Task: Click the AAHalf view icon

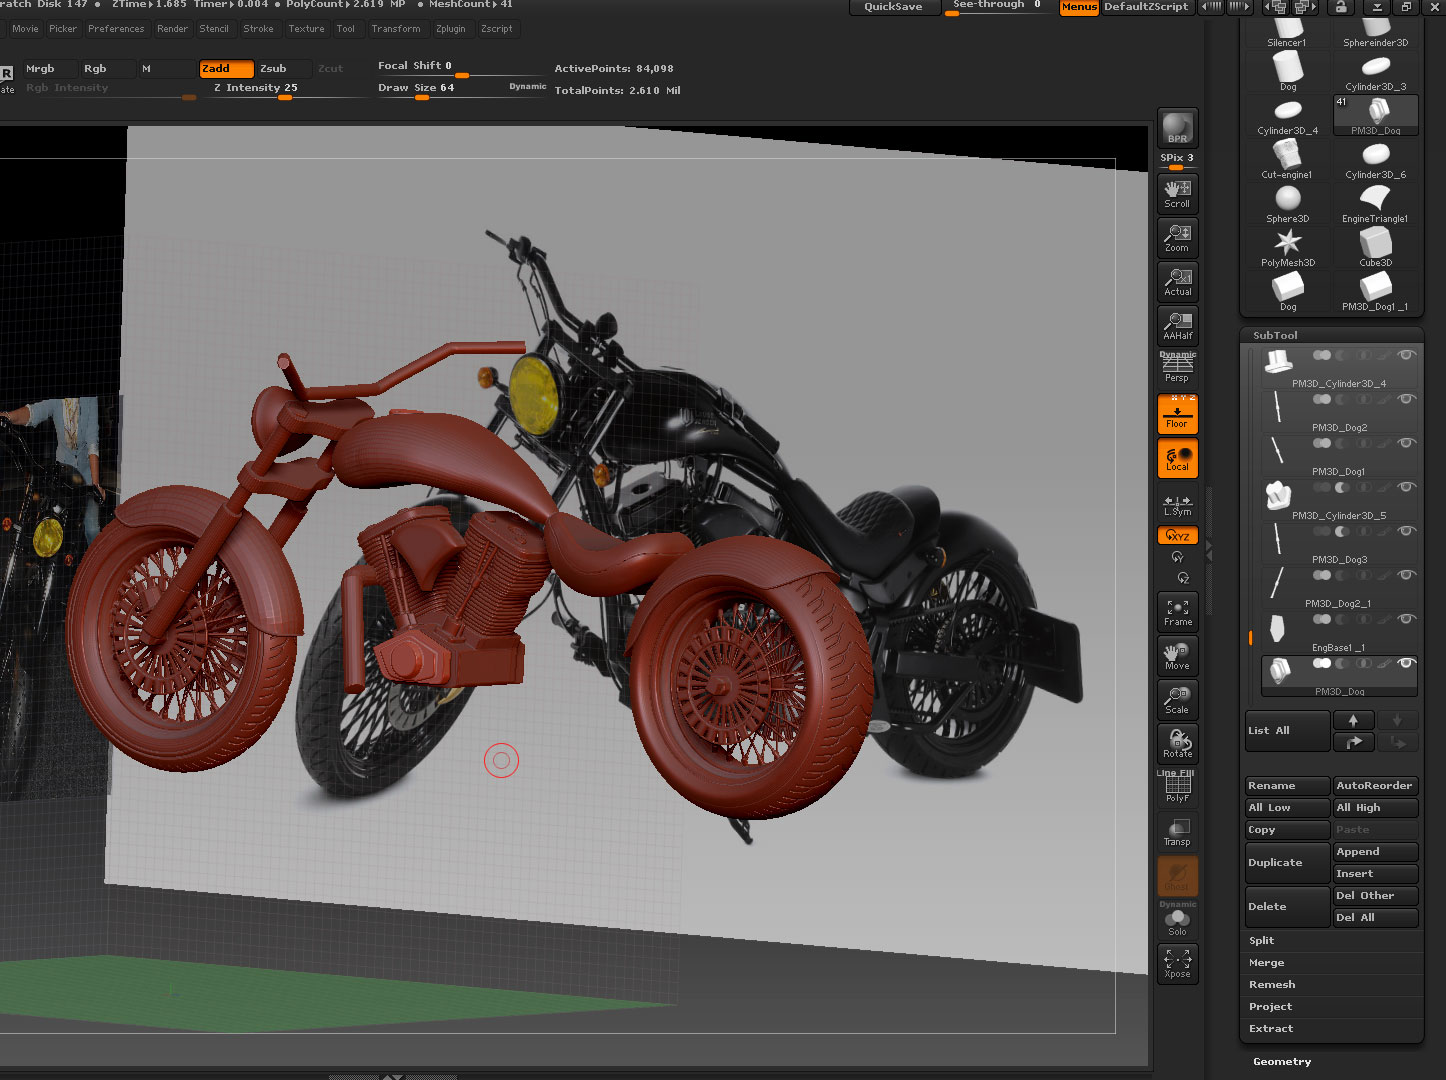Action: (1177, 326)
